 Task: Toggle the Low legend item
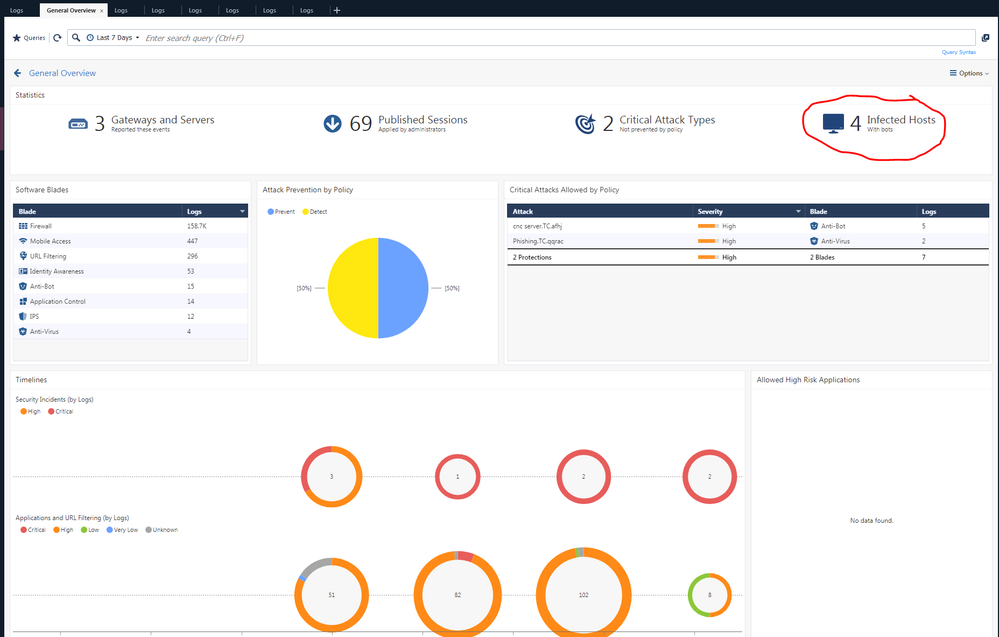coord(90,530)
